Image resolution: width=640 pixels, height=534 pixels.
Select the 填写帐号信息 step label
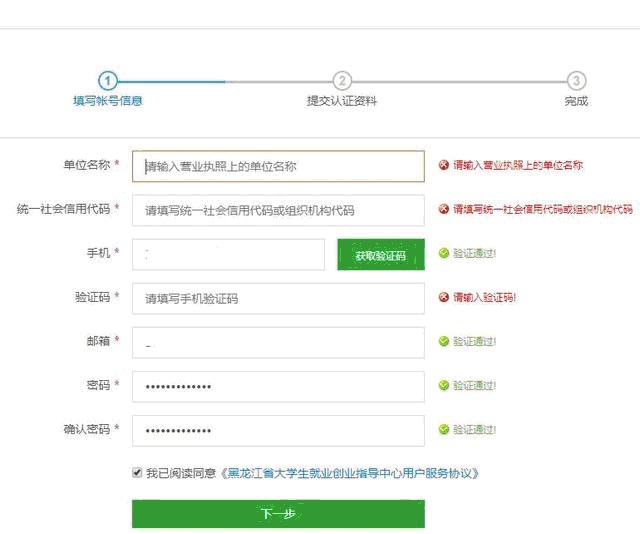(x=107, y=101)
